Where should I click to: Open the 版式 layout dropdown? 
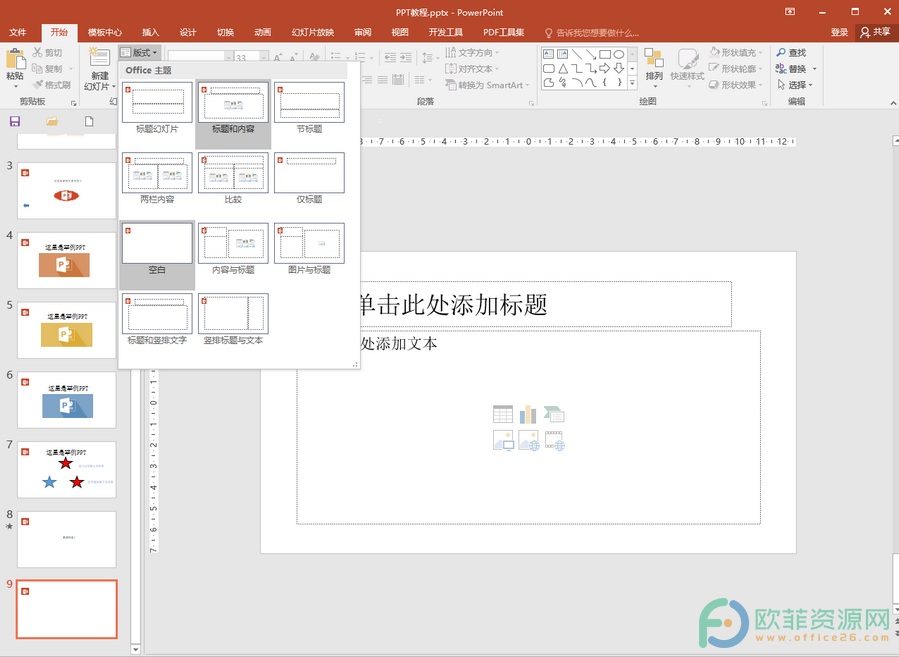tap(139, 52)
